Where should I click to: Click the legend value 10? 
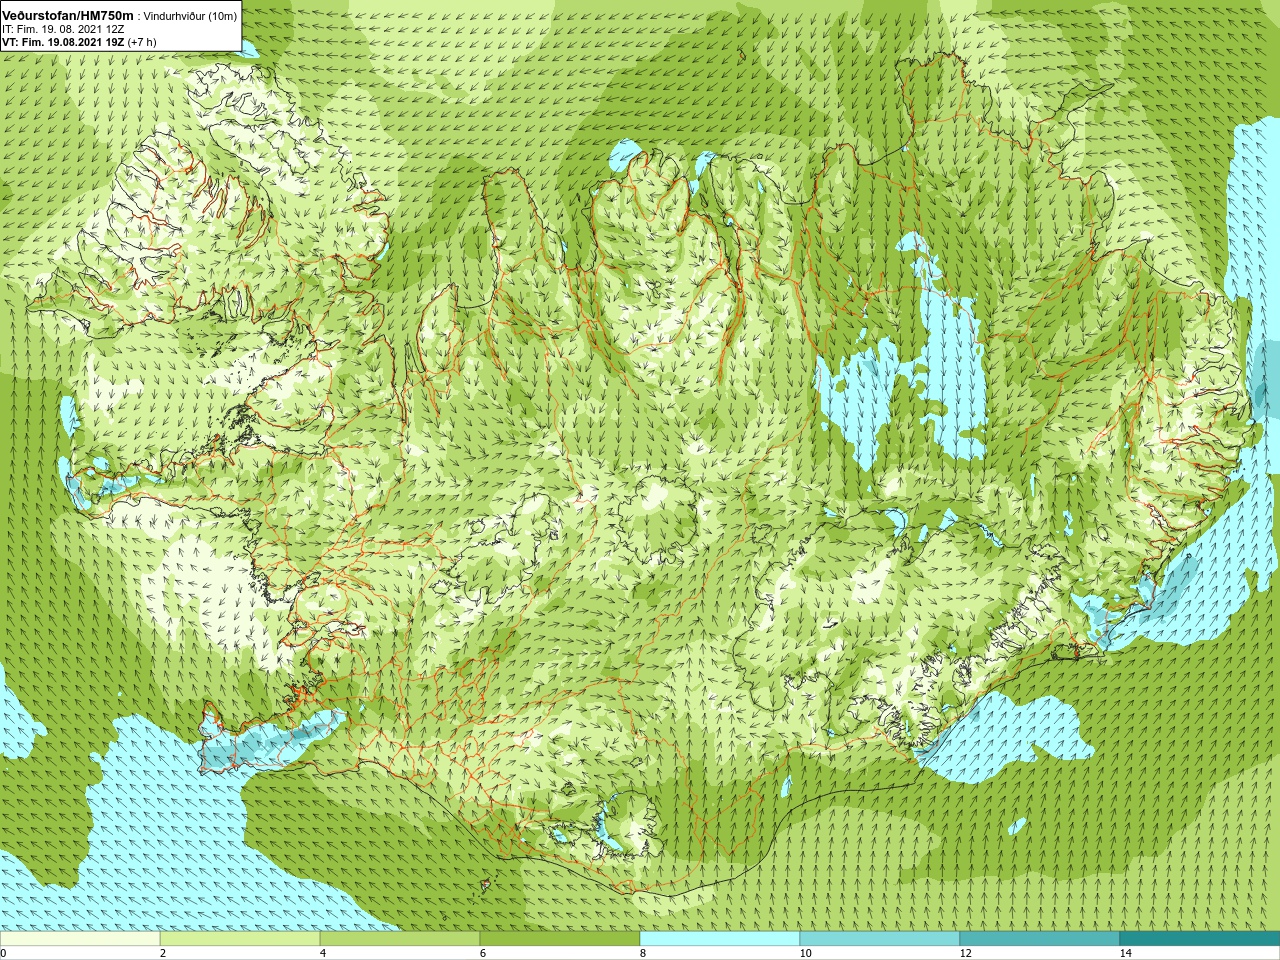pos(805,953)
